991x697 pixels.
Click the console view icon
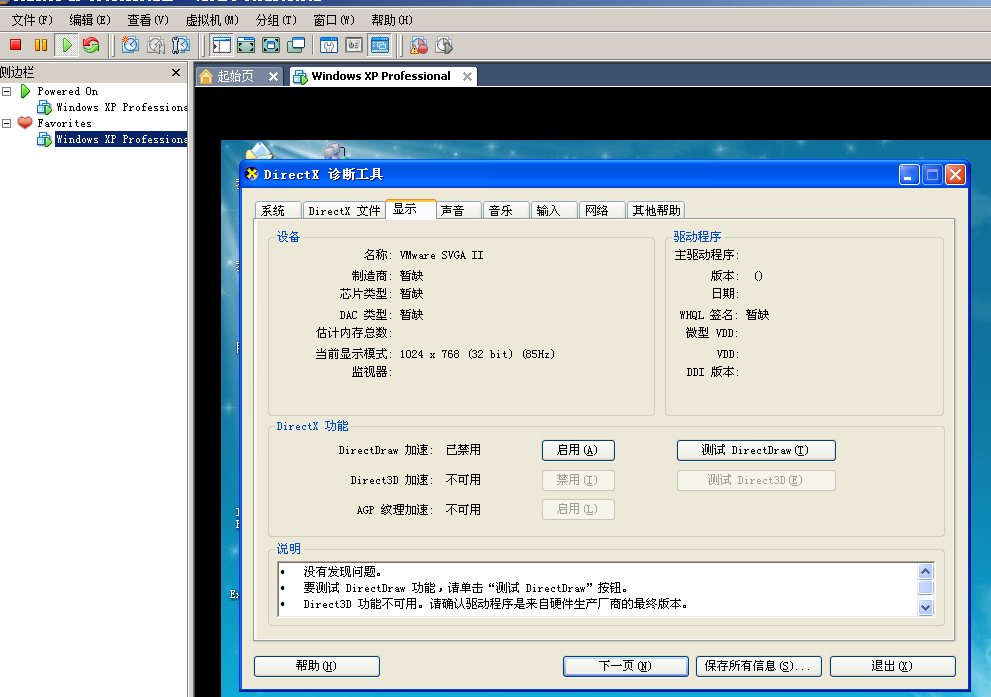(x=380, y=45)
